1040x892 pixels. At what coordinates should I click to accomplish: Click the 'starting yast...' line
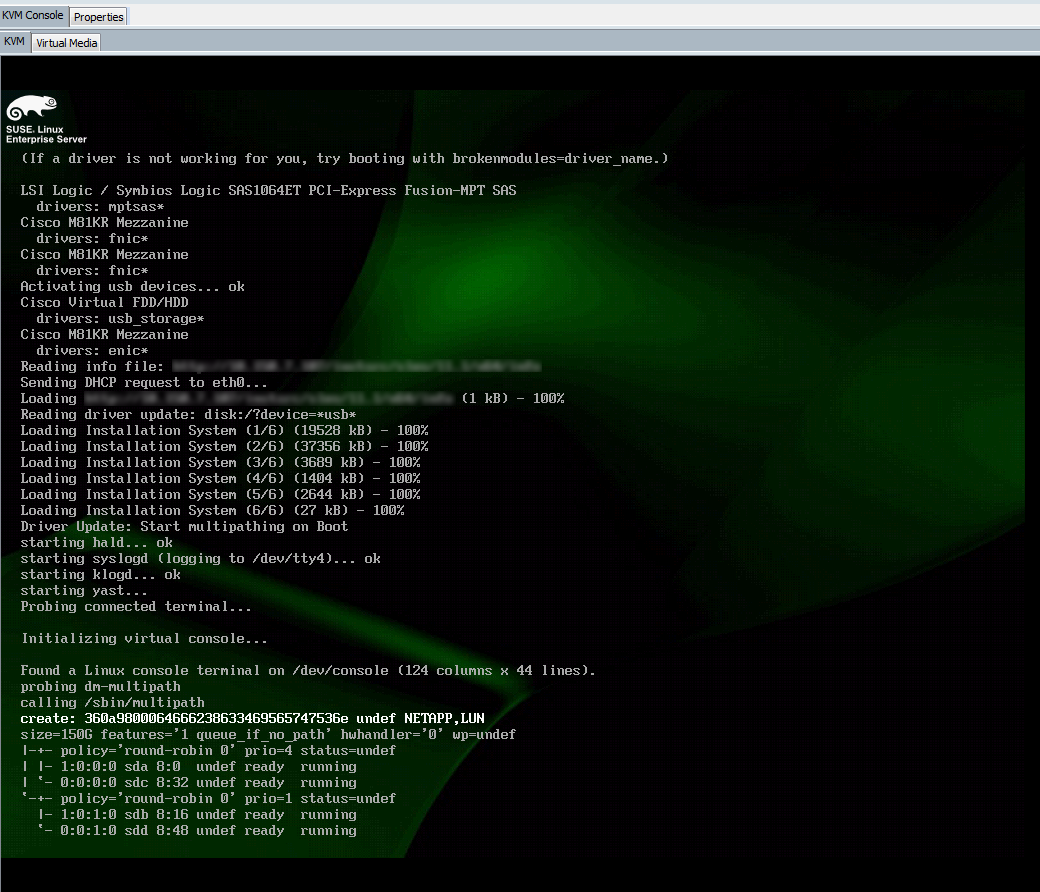[84, 590]
